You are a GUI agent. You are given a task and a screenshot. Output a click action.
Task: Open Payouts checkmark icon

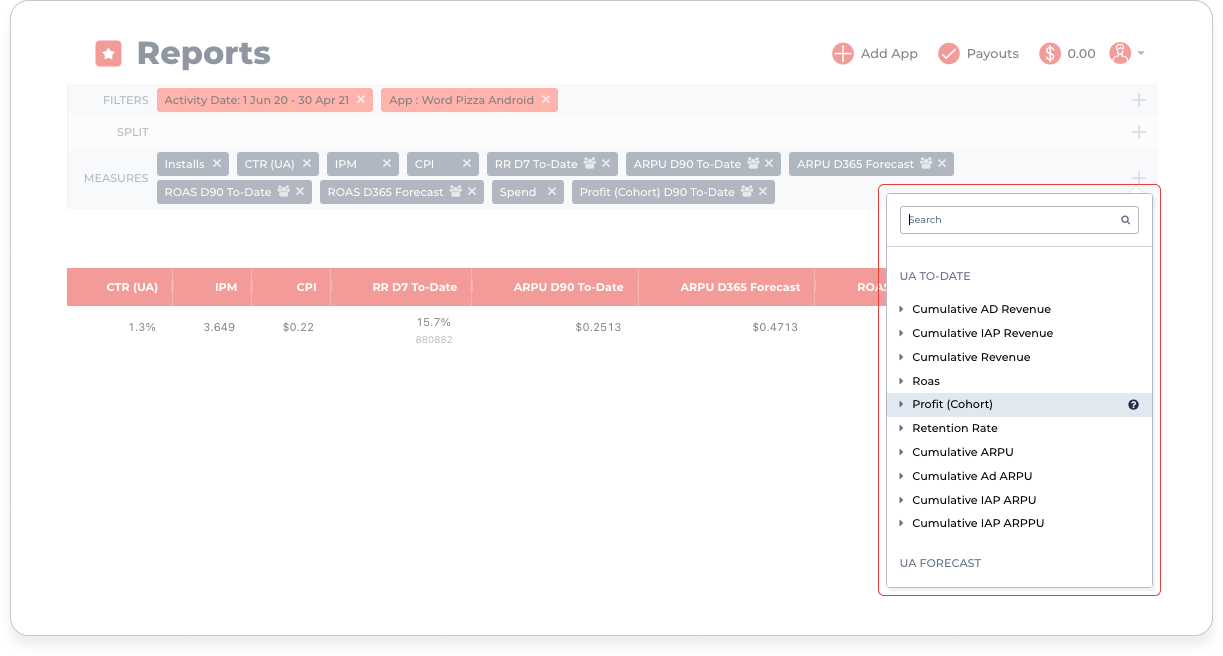click(949, 54)
